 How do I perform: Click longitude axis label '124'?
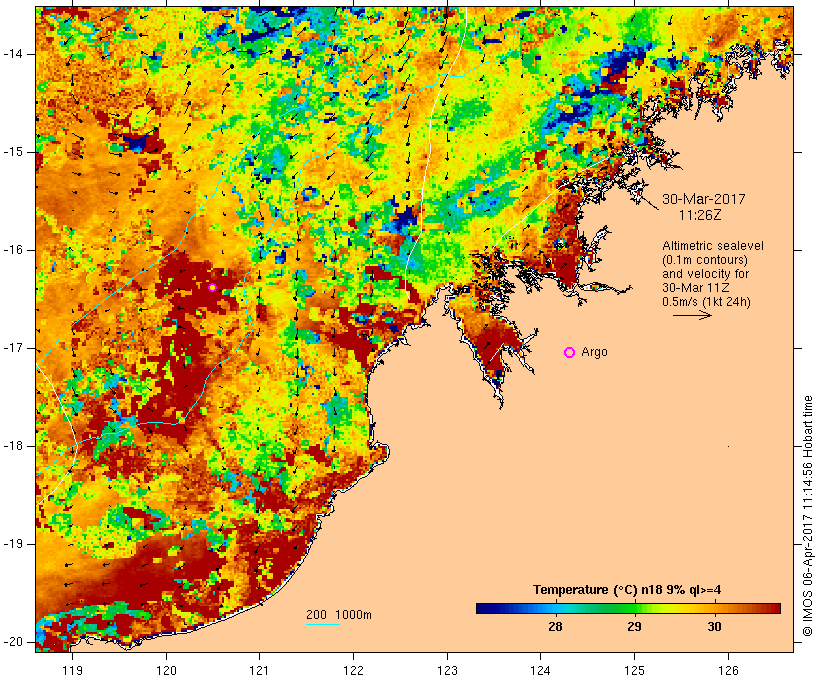[x=541, y=671]
